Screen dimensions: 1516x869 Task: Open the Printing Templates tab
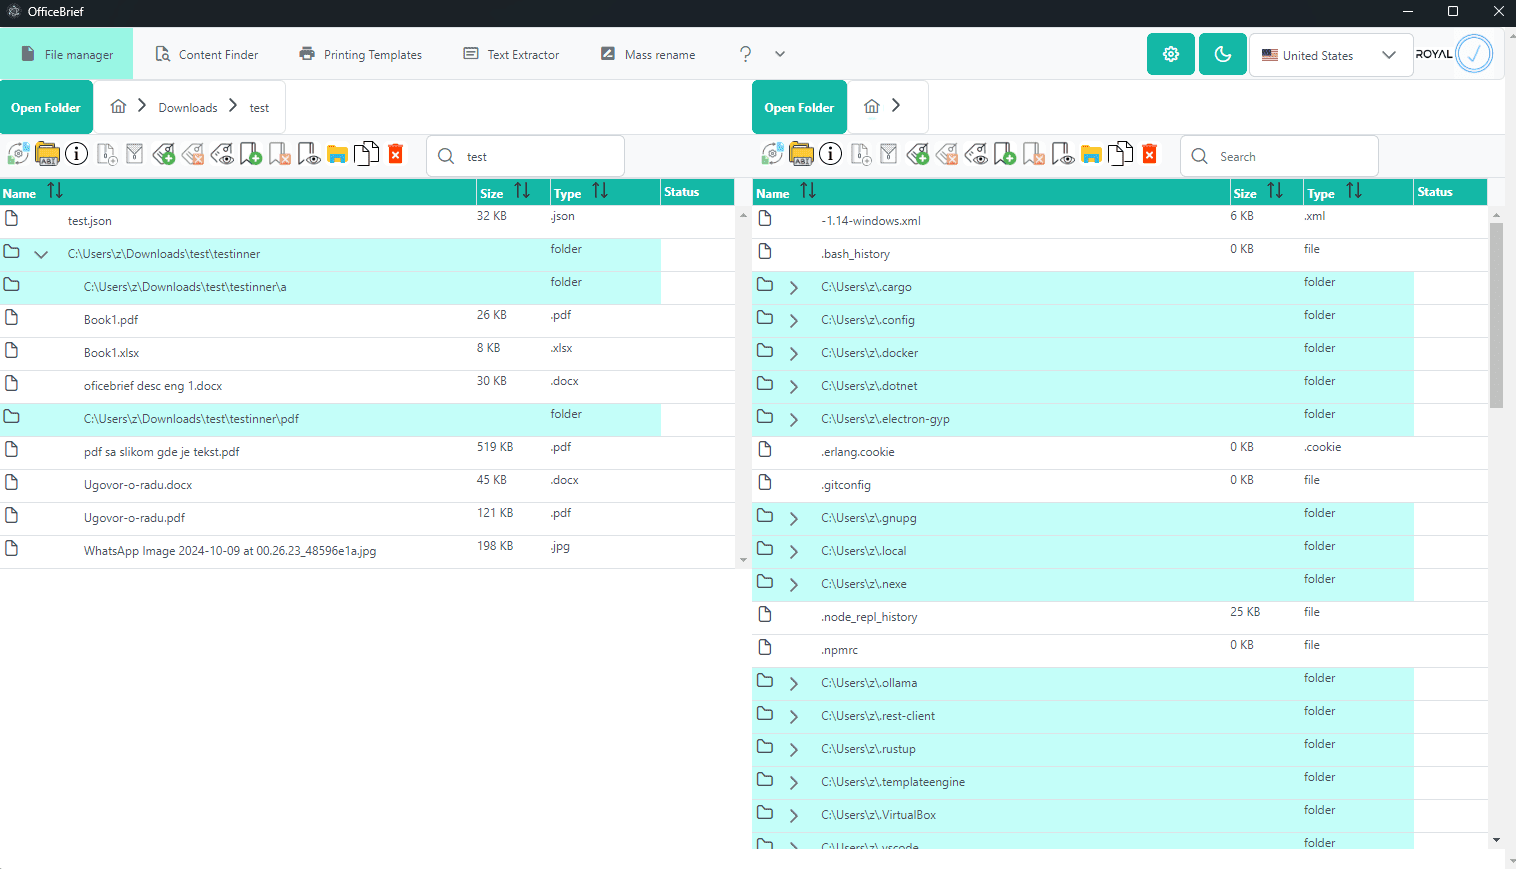[x=361, y=54]
